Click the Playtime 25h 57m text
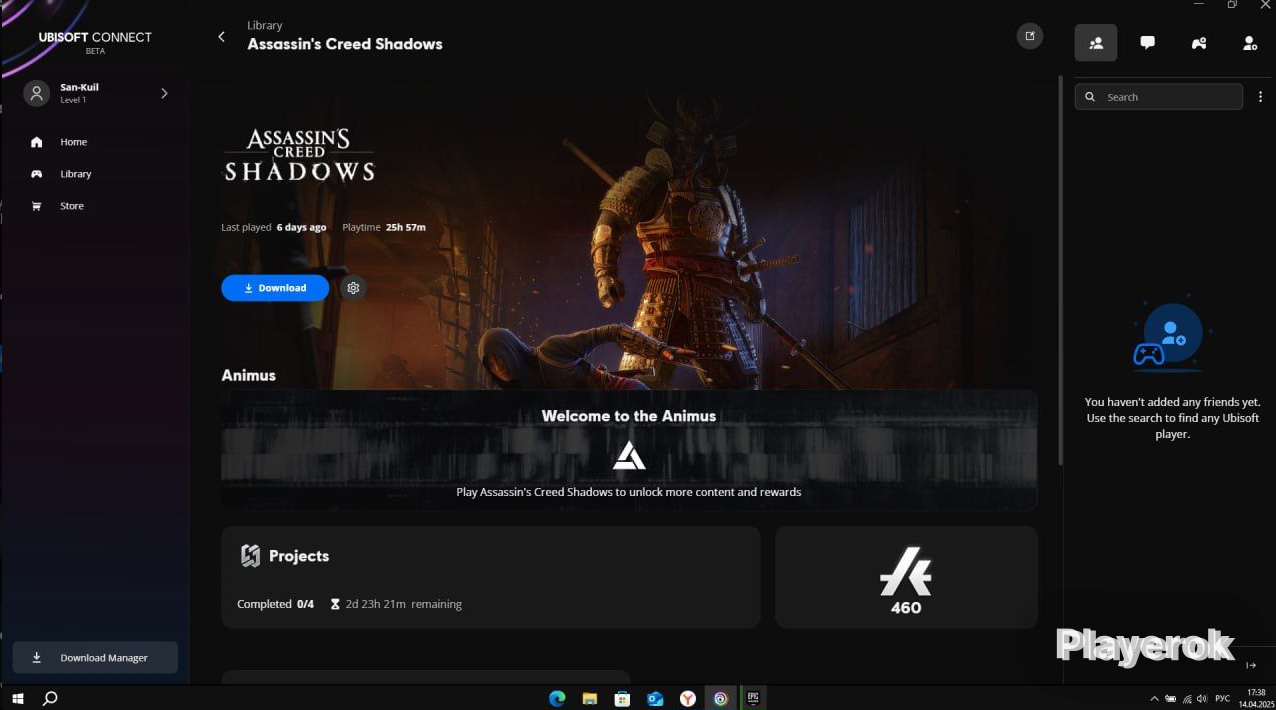Image resolution: width=1276 pixels, height=710 pixels. [x=384, y=227]
